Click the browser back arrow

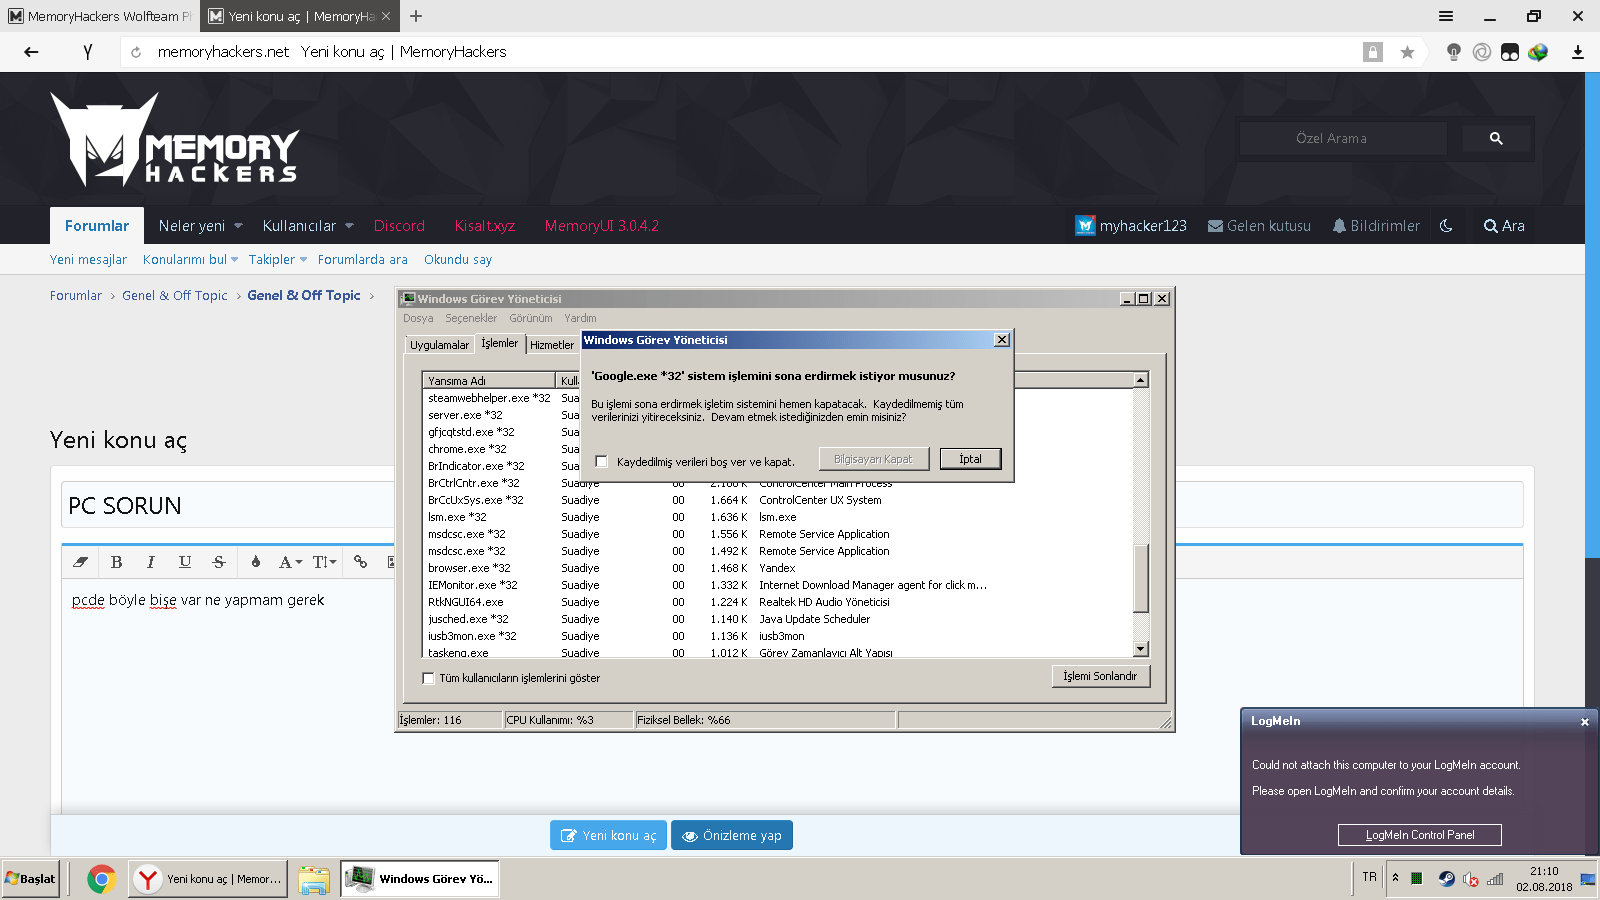click(31, 52)
